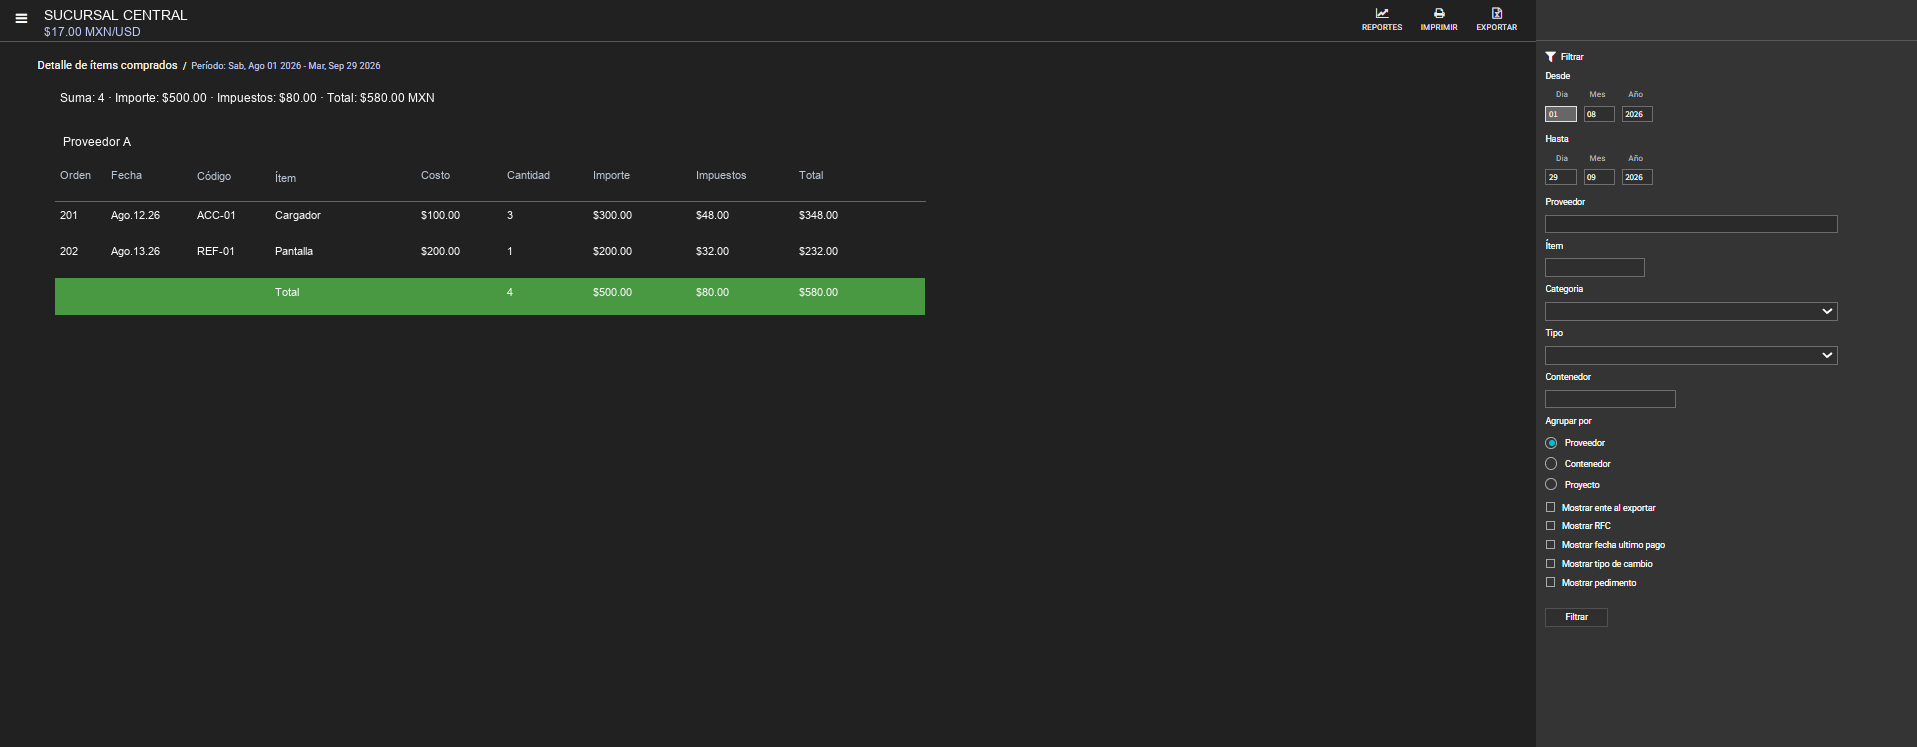
Task: Check Mostrar tipo de cambio
Action: (1551, 564)
